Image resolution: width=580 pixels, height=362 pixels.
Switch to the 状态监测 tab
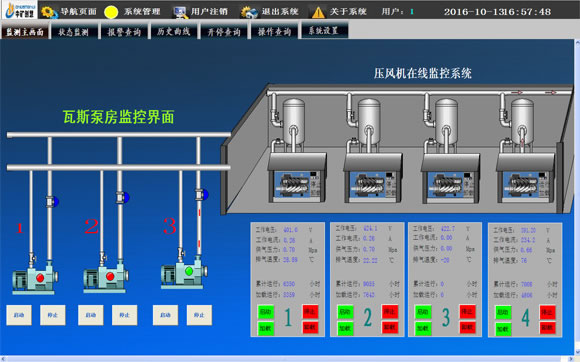[74, 31]
